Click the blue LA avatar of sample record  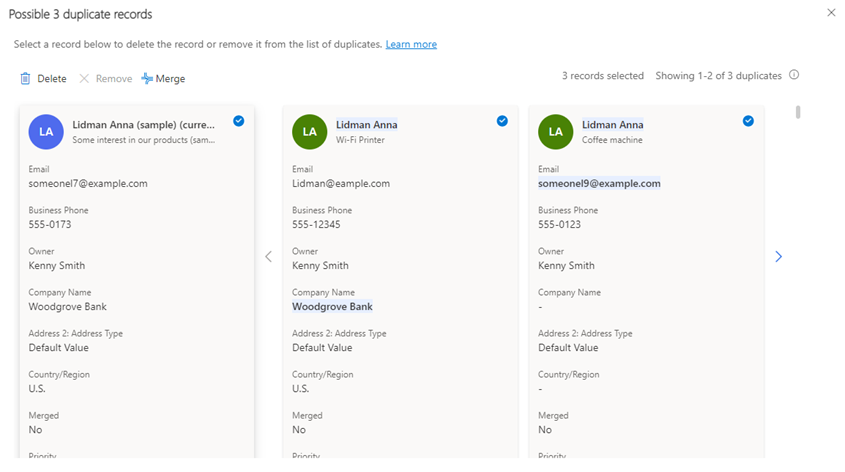click(x=46, y=131)
